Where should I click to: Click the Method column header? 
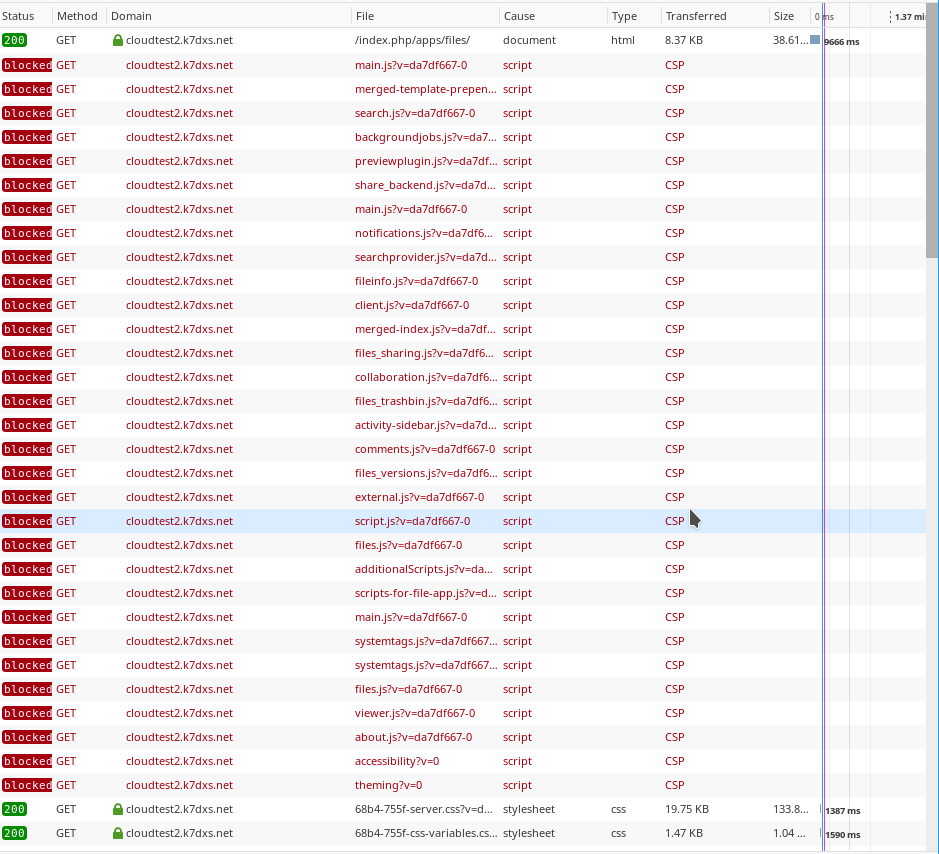76,15
